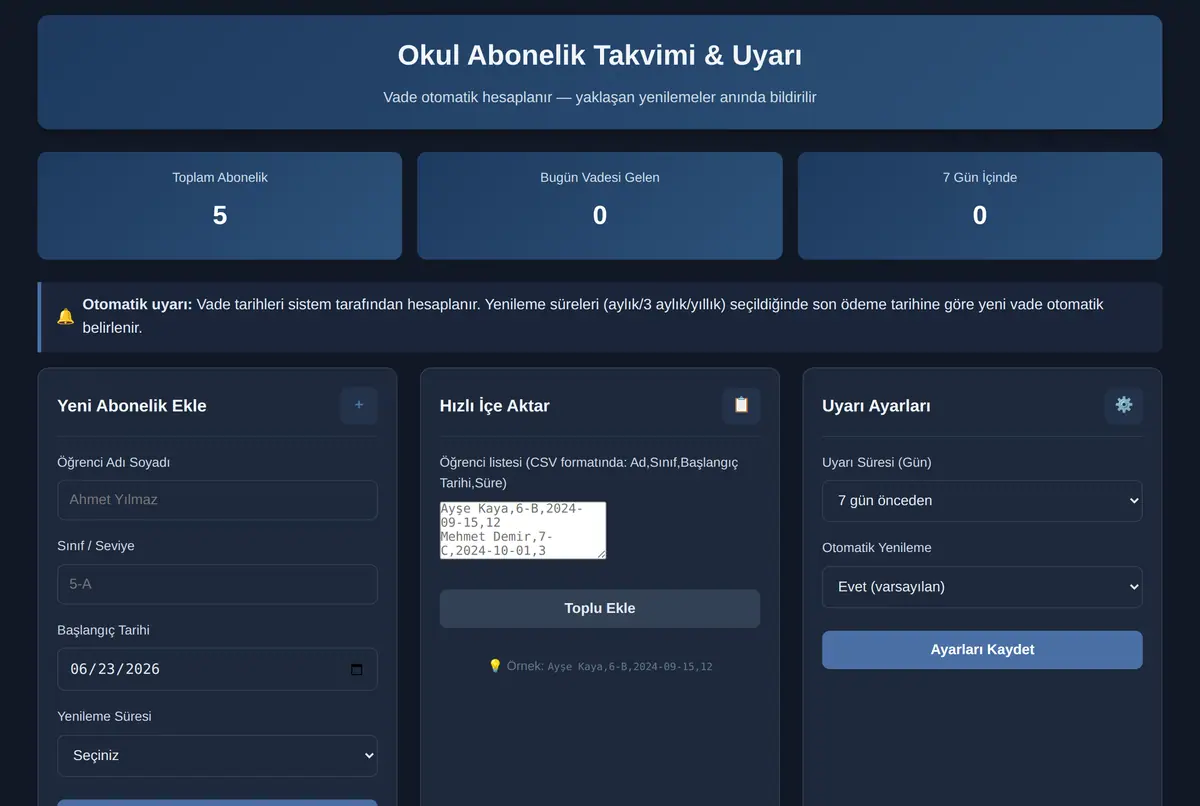Image resolution: width=1200 pixels, height=806 pixels.
Task: Click the Başlangıç Tarihi date field
Action: [217, 669]
